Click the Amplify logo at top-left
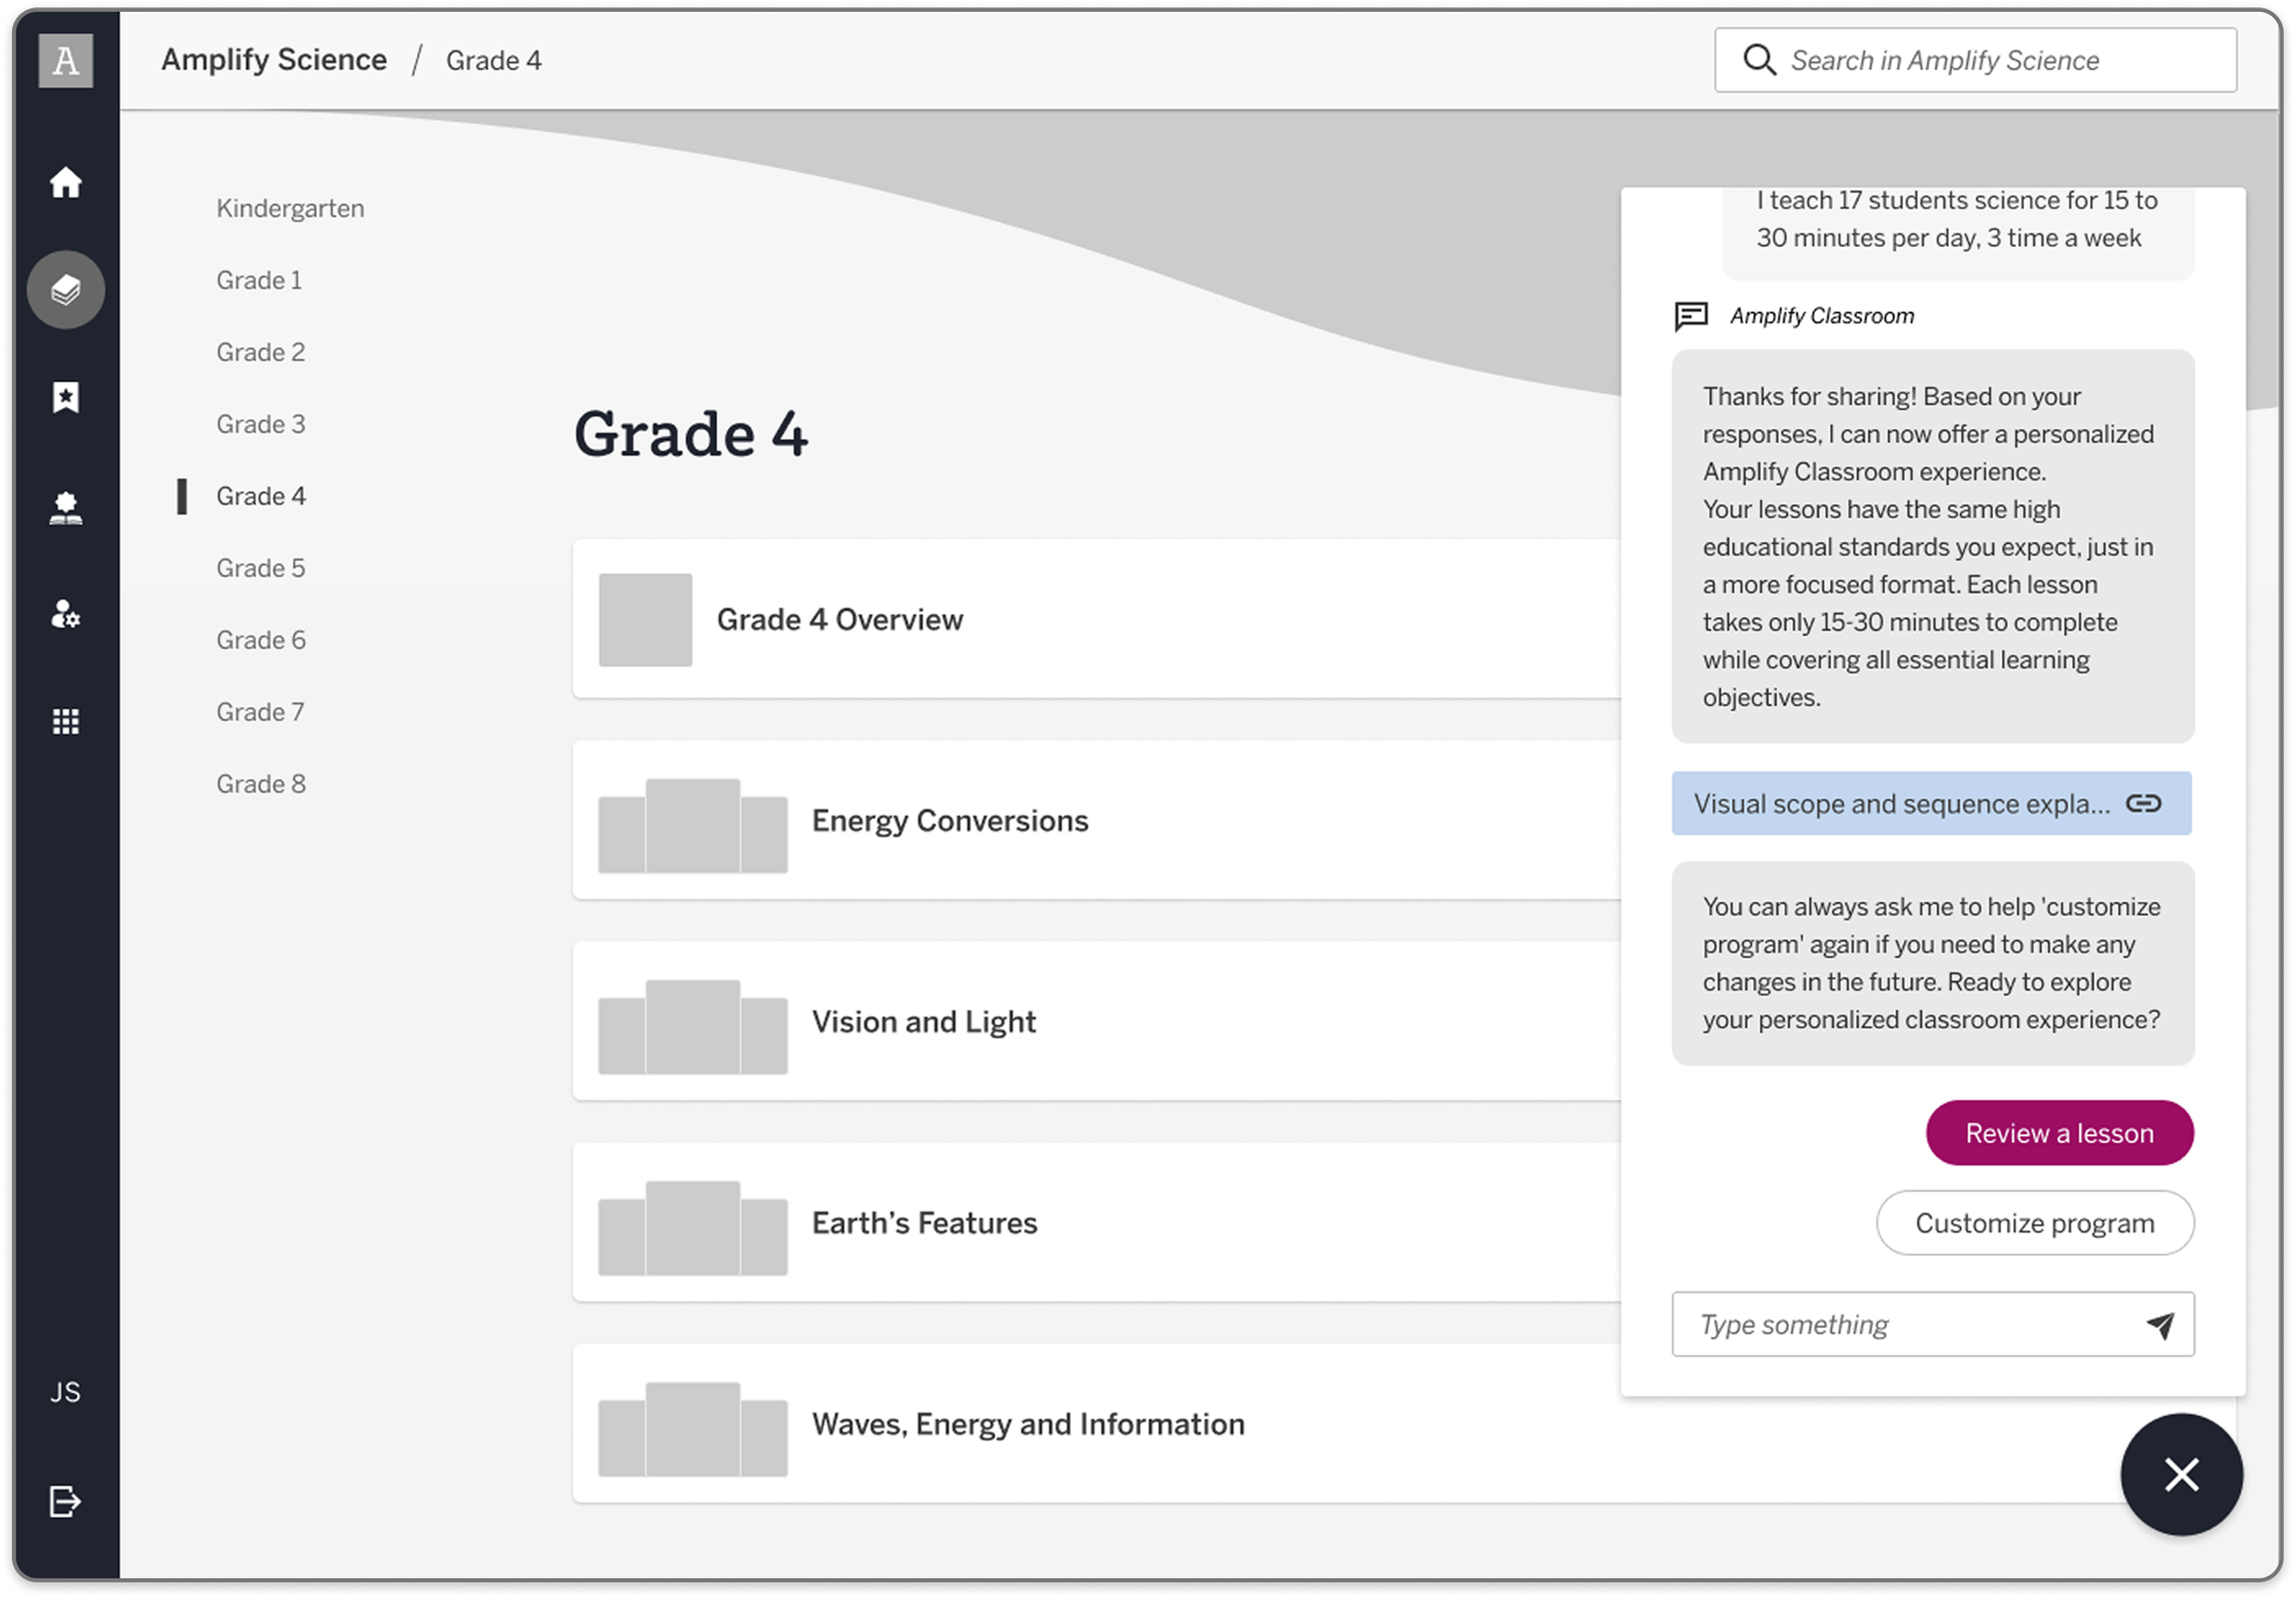 coord(66,60)
